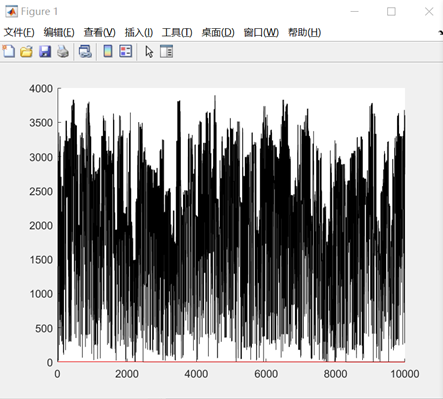Open the 工具(T) menu
Viewport: 443px width, 399px height.
177,32
